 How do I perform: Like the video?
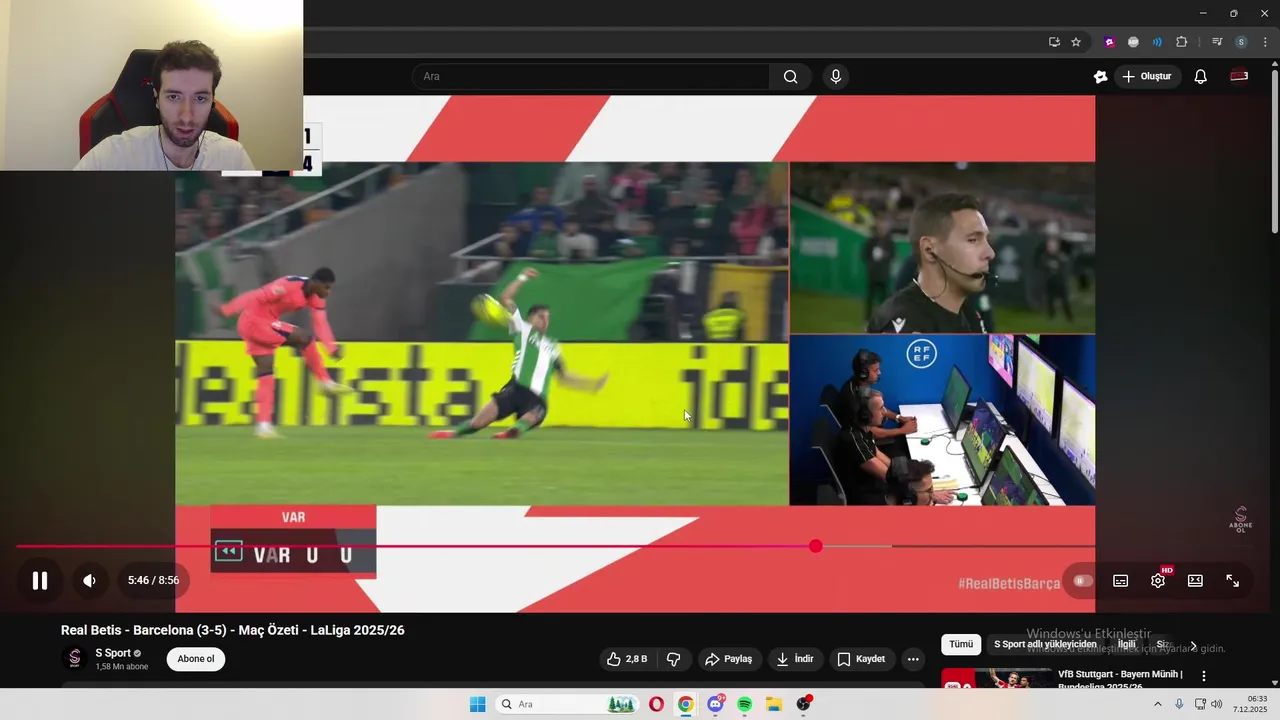627,659
